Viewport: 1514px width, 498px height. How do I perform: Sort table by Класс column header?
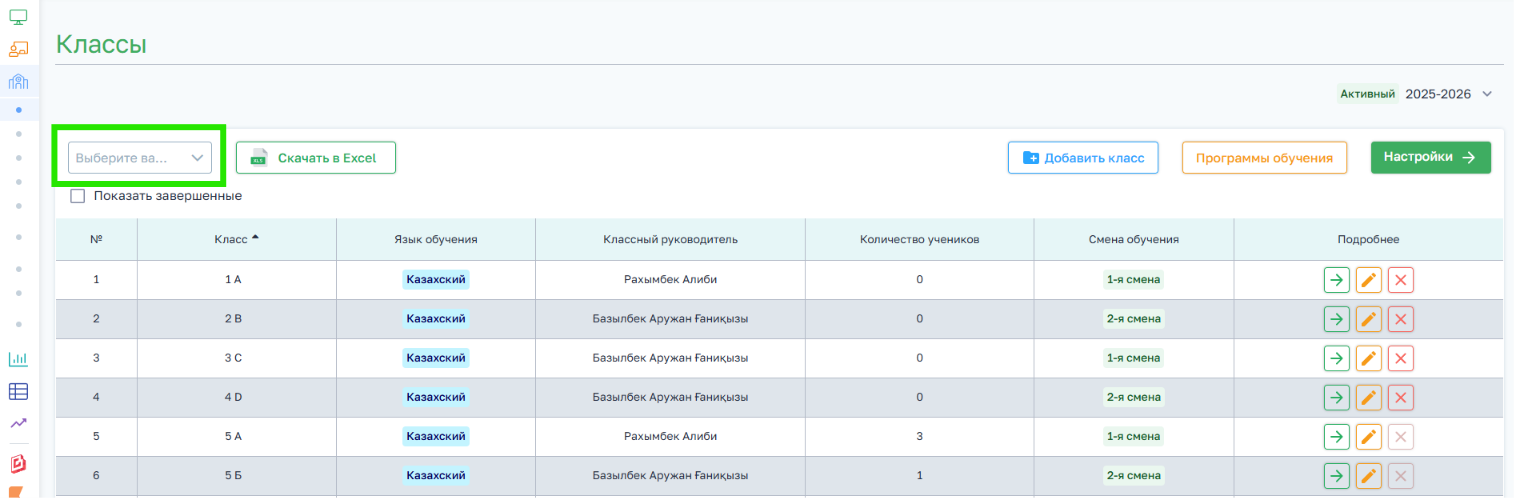[x=236, y=240]
